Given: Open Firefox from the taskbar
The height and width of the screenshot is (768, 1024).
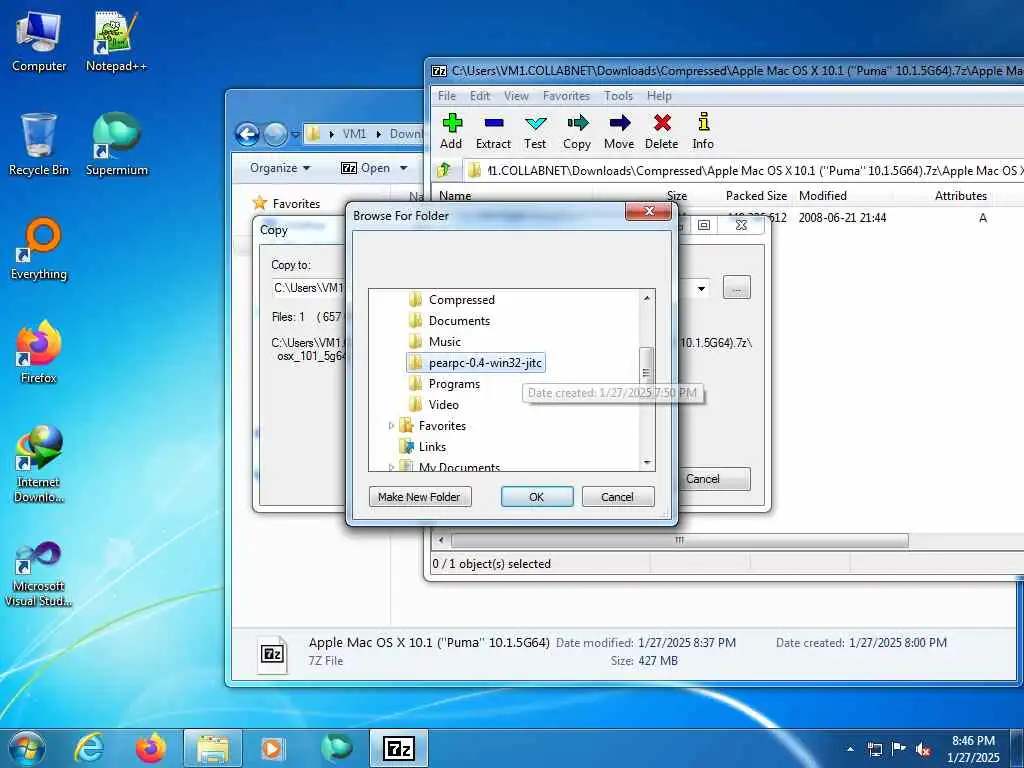Looking at the screenshot, I should click(151, 748).
